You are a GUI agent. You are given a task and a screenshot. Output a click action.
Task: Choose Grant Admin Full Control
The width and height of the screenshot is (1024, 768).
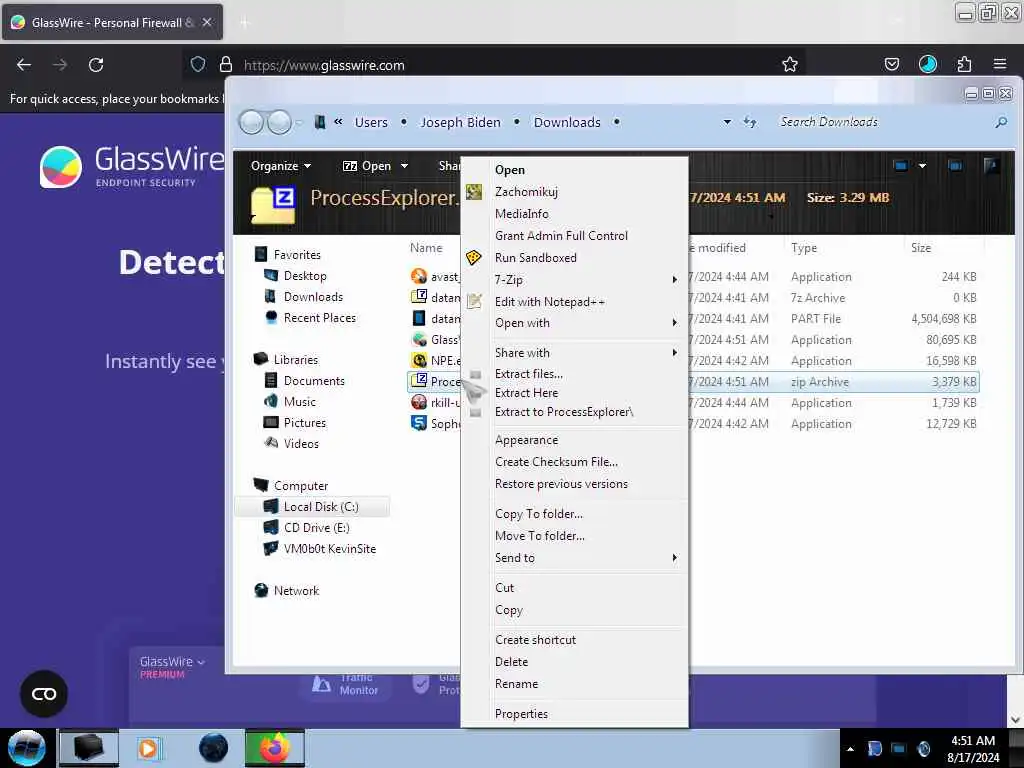[x=561, y=235]
